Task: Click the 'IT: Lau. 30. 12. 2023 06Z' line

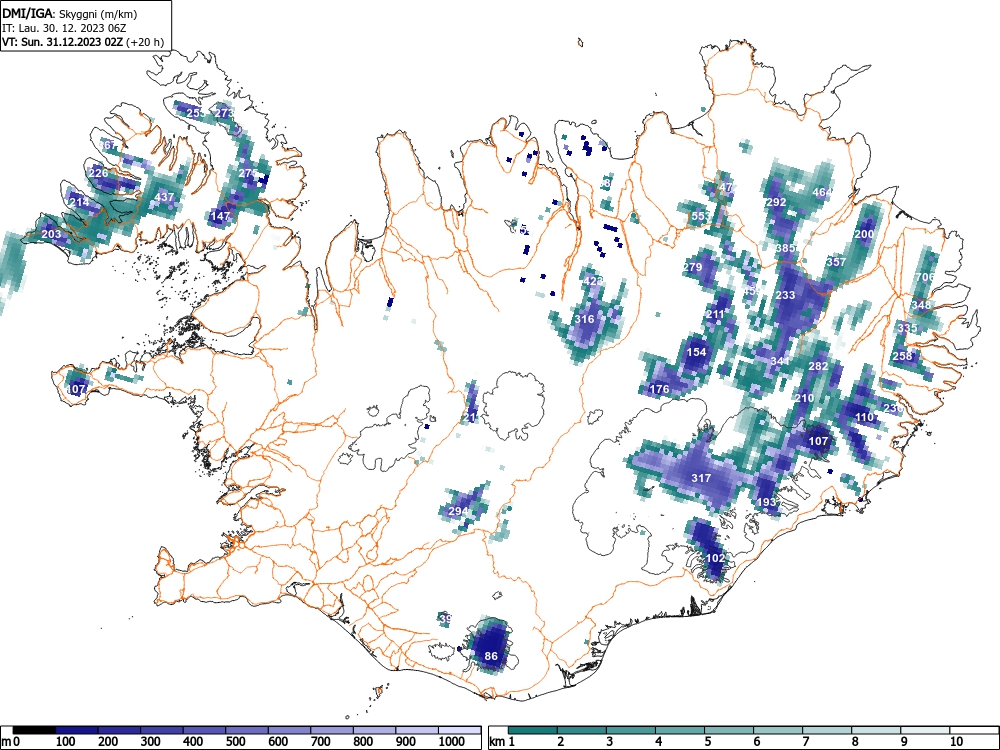Action: tap(64, 28)
